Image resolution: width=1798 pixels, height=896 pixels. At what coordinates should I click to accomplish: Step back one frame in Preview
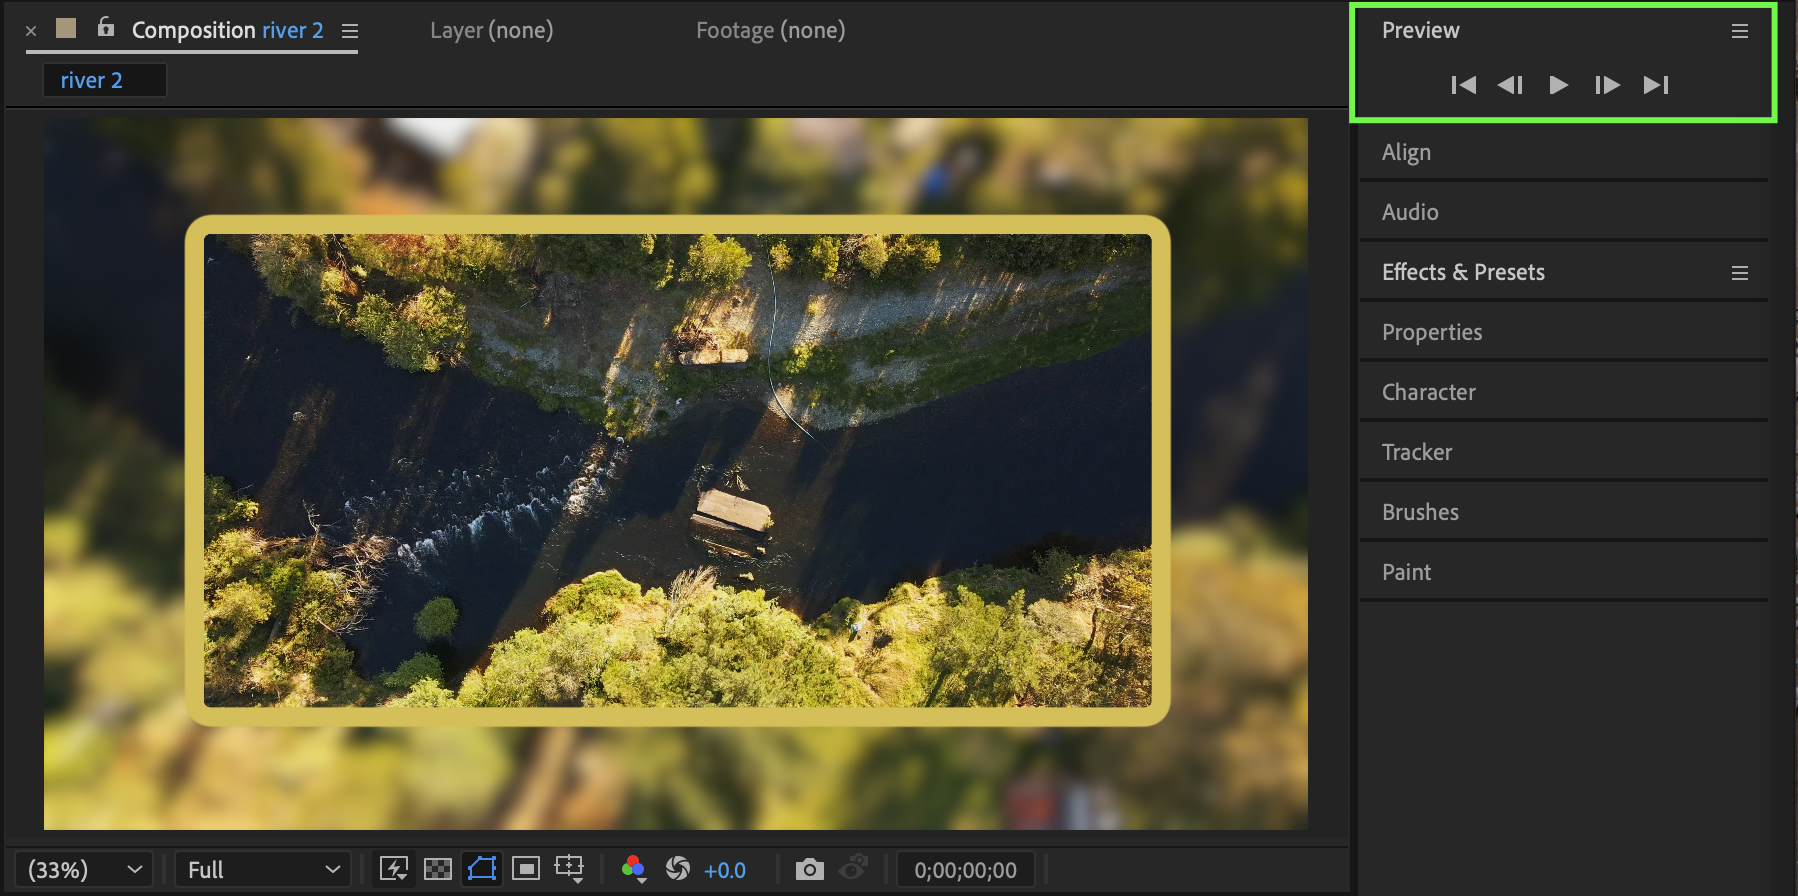coord(1510,85)
